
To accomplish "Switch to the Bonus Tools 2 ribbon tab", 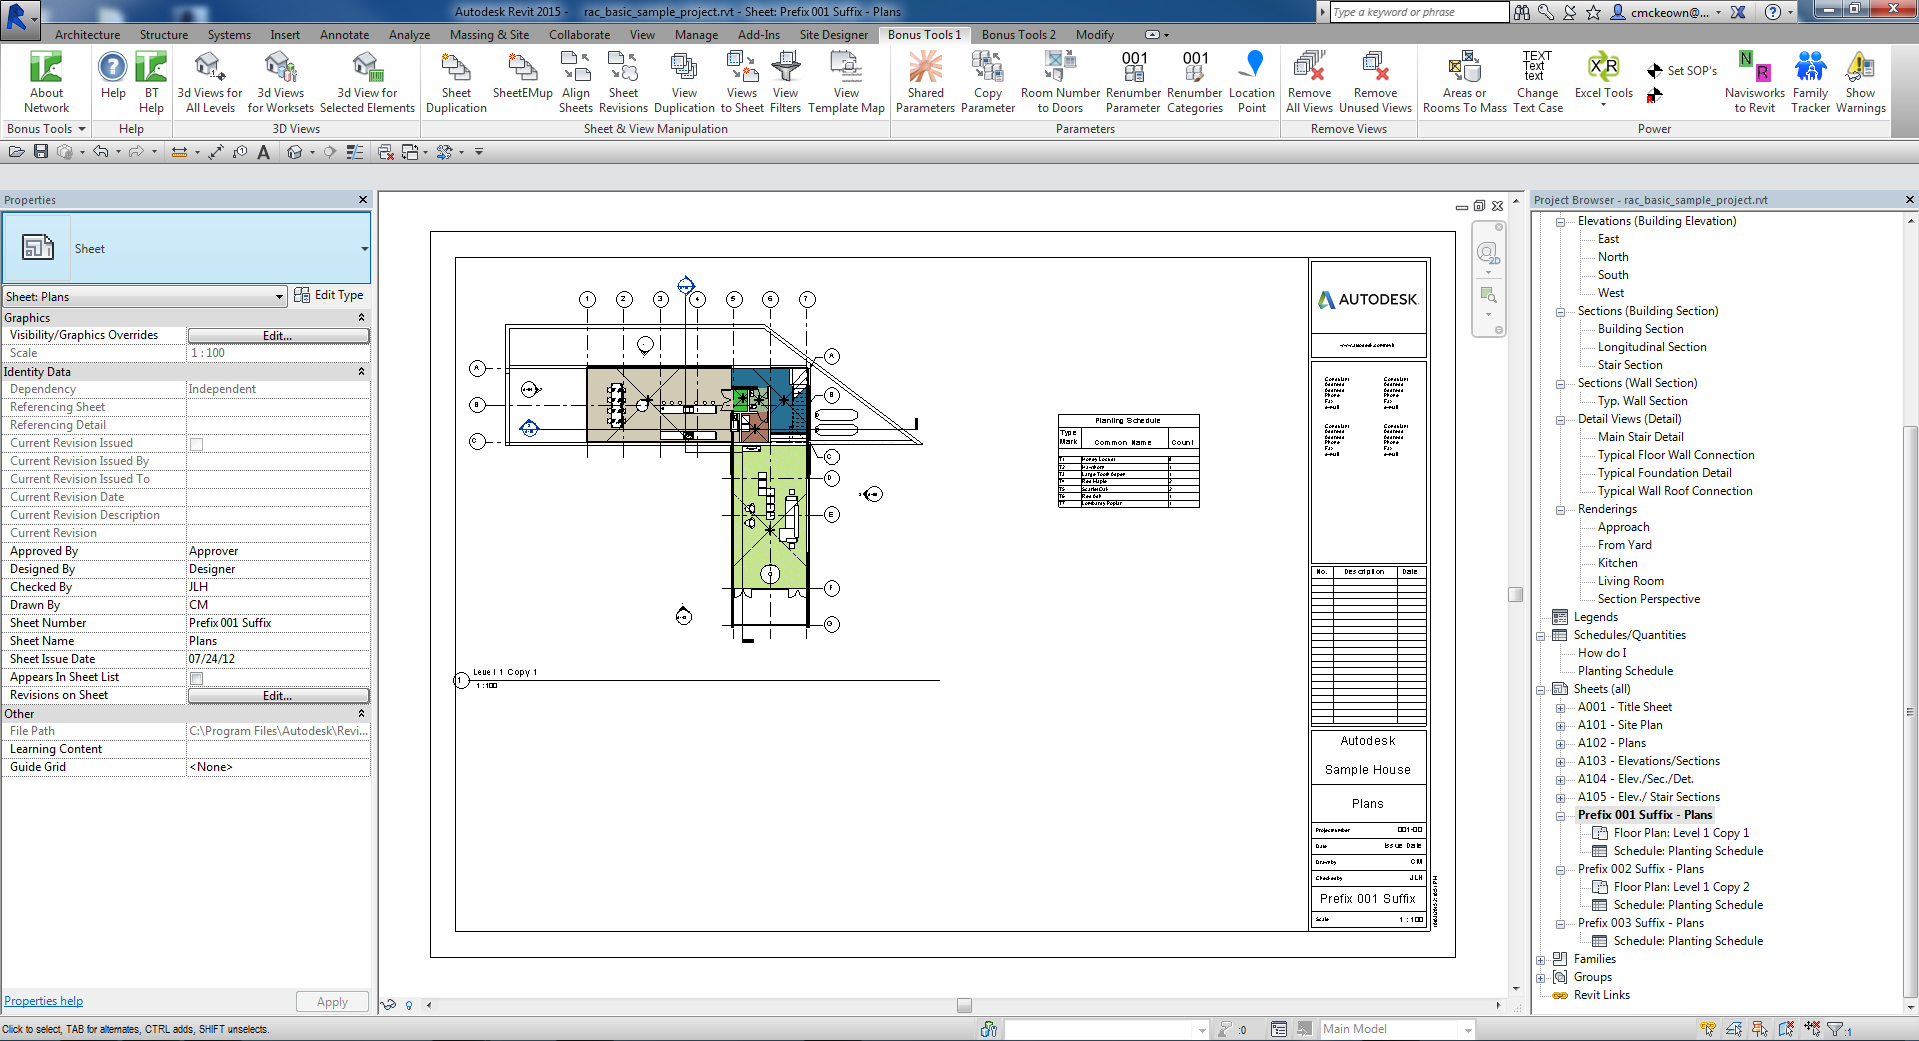I will click(x=1017, y=34).
